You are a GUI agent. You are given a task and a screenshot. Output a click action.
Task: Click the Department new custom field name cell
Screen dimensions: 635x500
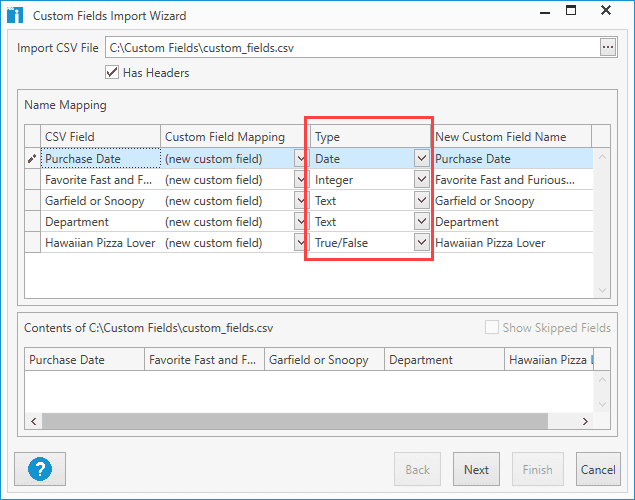(511, 221)
